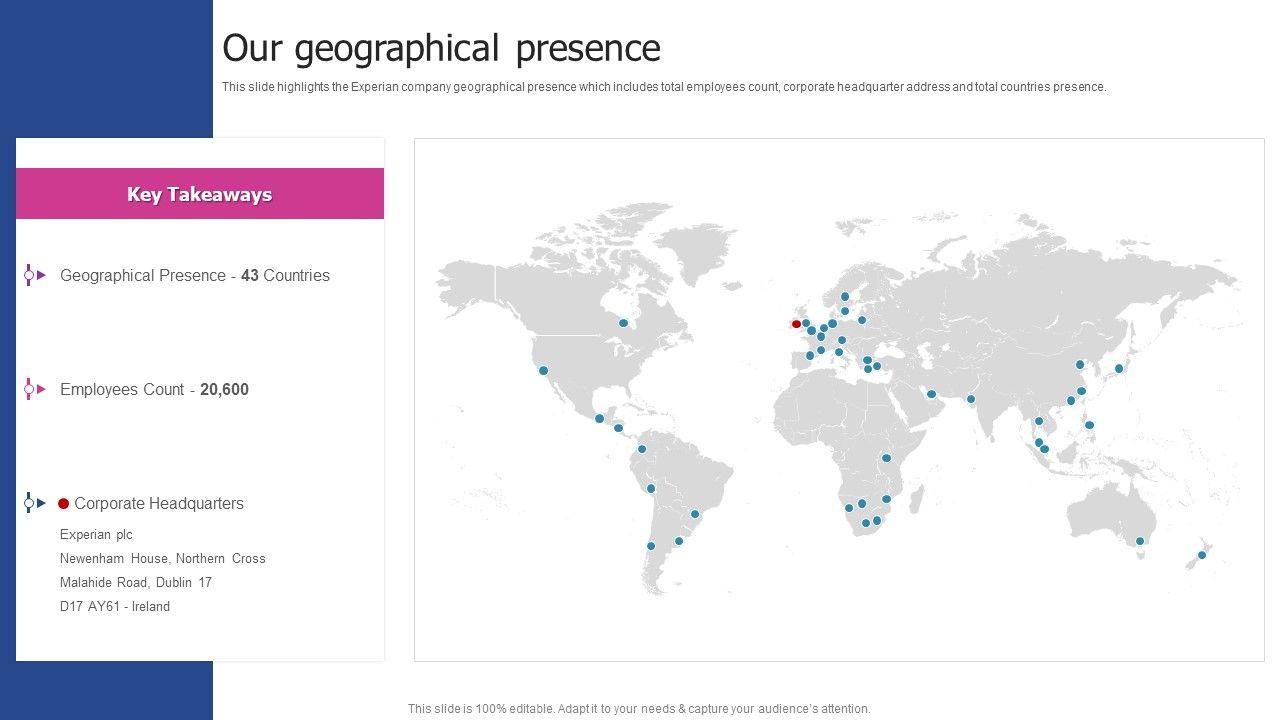Image resolution: width=1280 pixels, height=720 pixels.
Task: Click the map dot on Japan
Action: tap(1119, 369)
